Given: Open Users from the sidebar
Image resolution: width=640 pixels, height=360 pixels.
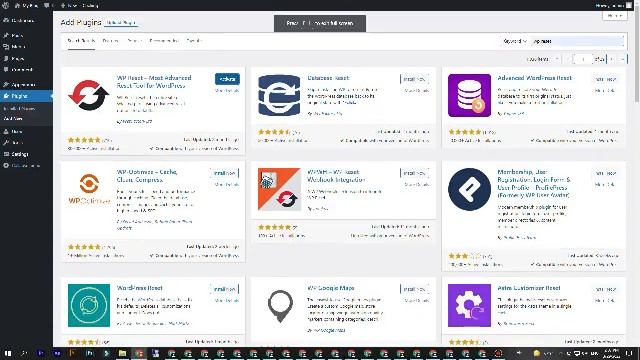Looking at the screenshot, I should pyautogui.click(x=13, y=131).
